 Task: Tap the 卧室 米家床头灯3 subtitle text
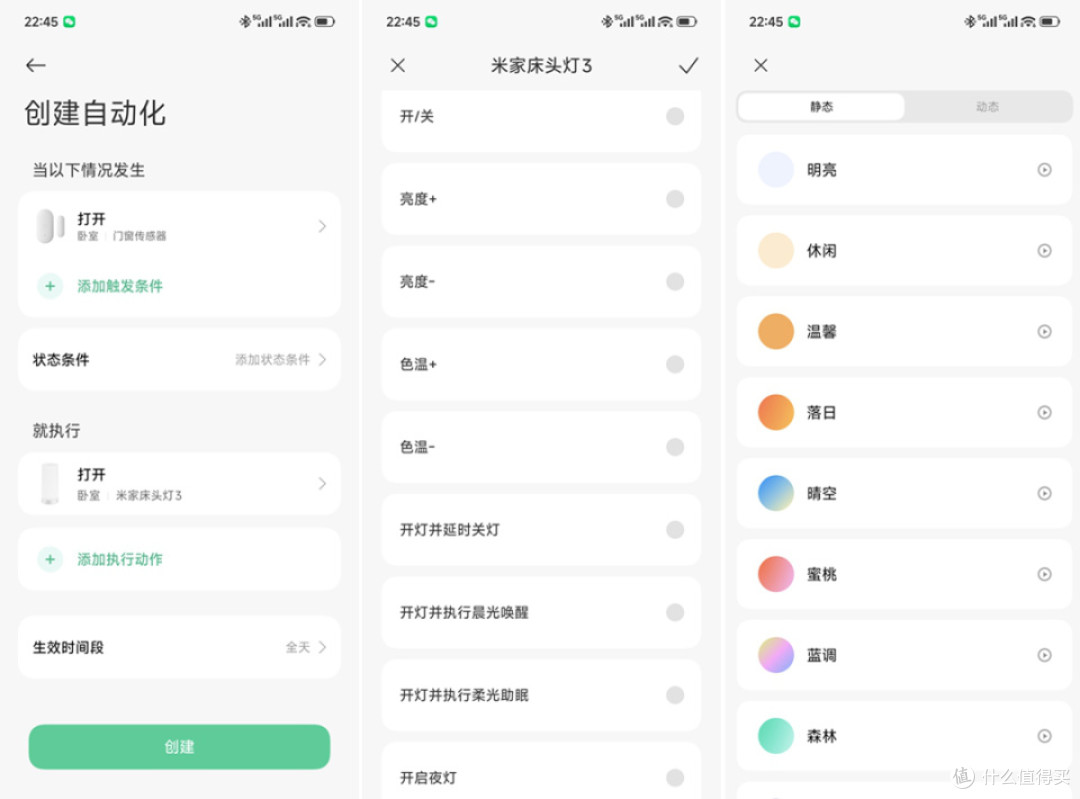[129, 495]
